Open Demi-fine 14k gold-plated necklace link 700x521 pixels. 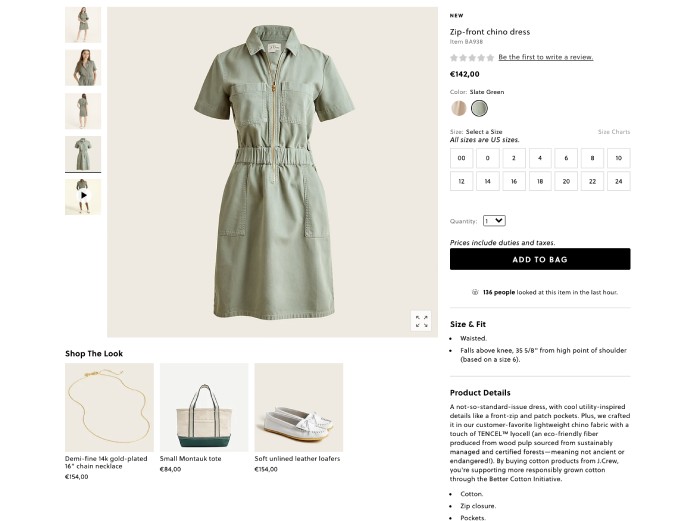[x=106, y=463]
